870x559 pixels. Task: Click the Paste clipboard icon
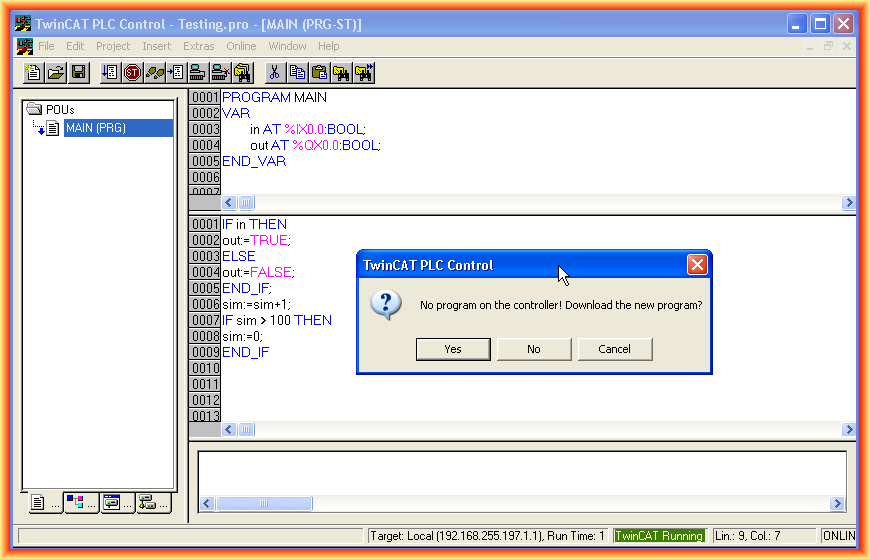319,72
